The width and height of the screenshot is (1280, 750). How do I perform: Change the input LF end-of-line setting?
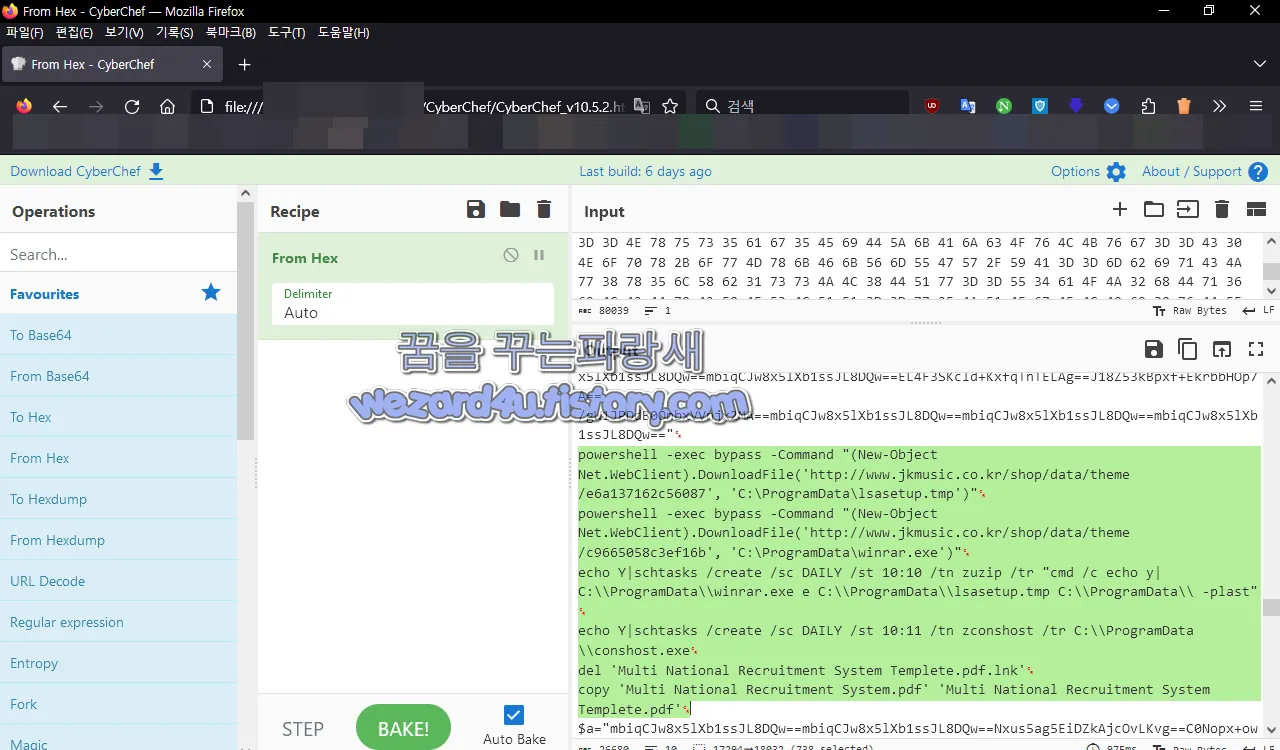coord(1259,311)
